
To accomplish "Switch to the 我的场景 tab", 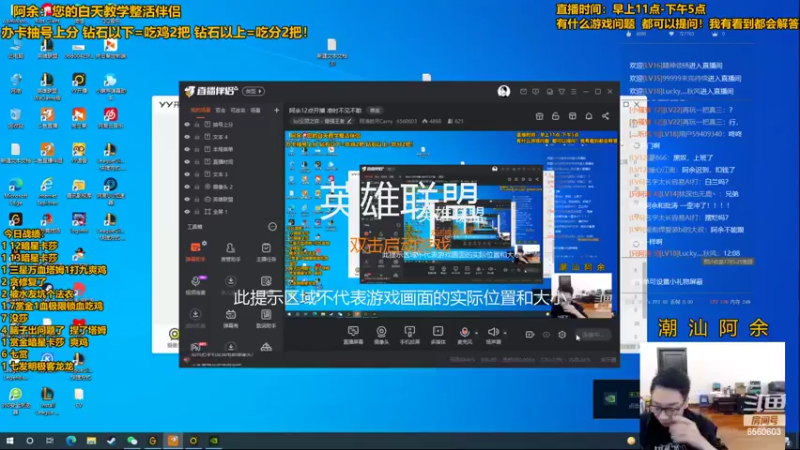I will pyautogui.click(x=200, y=110).
